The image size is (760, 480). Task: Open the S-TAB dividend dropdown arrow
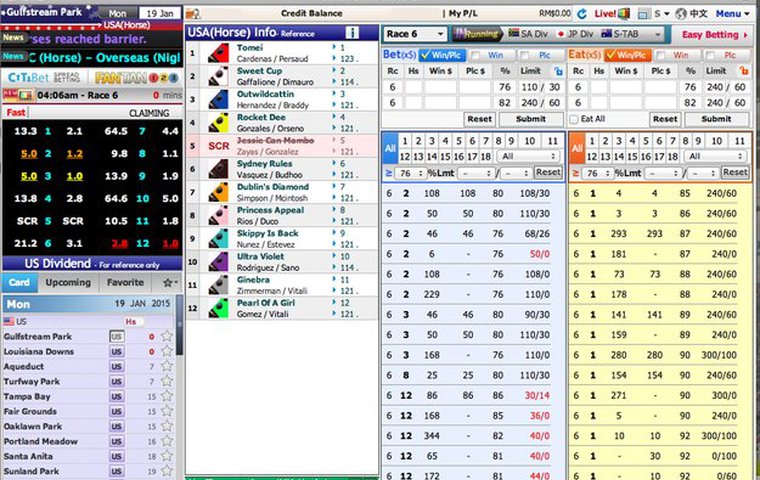(x=657, y=34)
